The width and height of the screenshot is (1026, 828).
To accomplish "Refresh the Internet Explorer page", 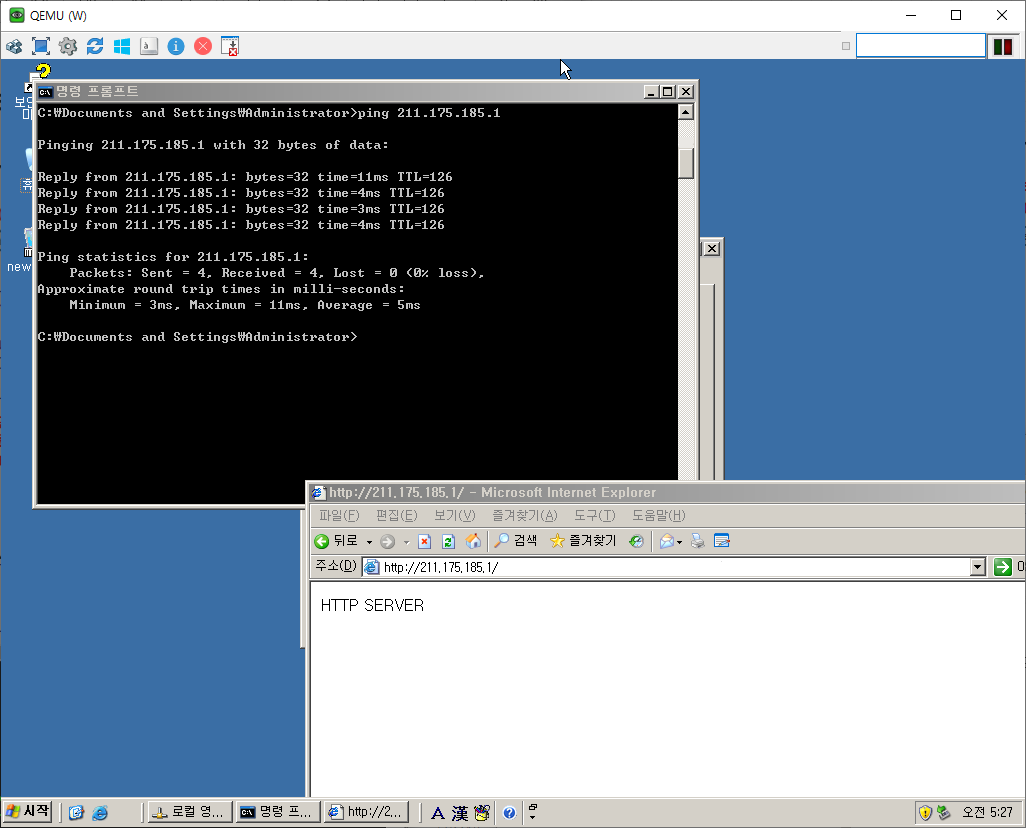I will click(x=448, y=541).
